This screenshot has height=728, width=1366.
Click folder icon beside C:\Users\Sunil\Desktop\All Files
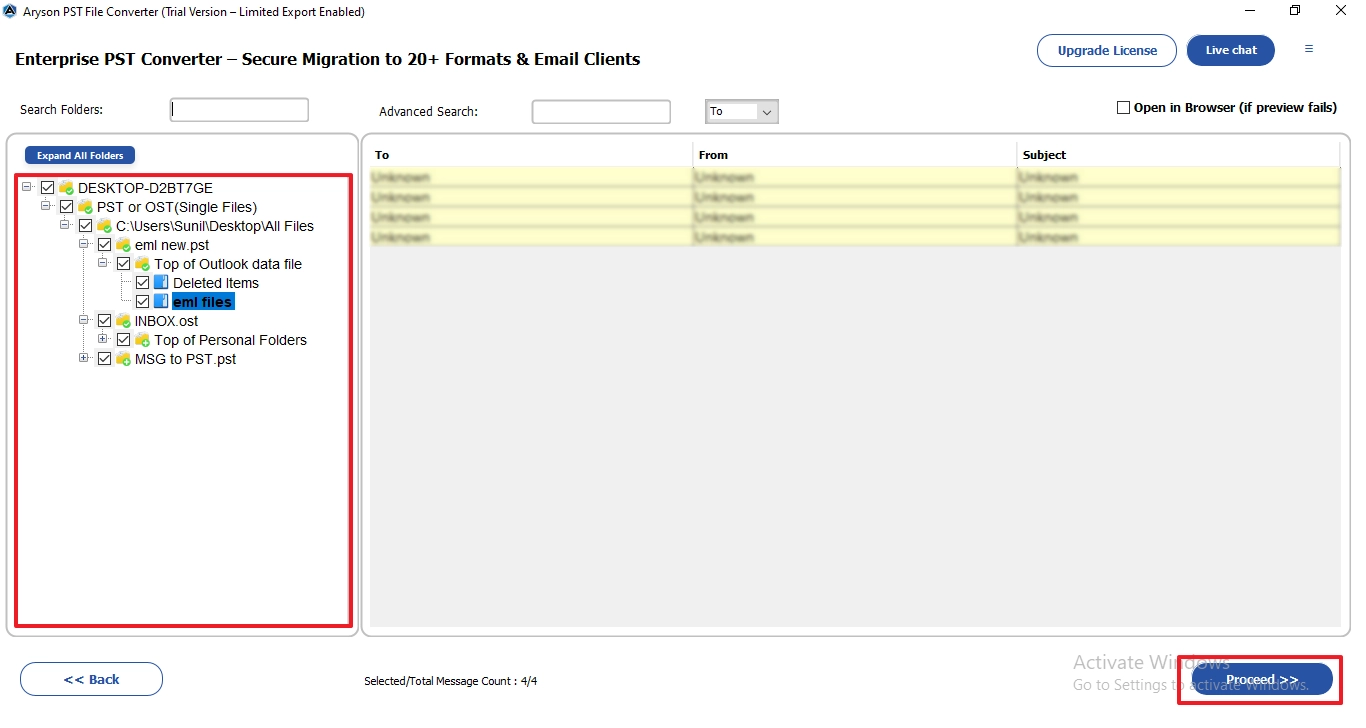point(105,226)
